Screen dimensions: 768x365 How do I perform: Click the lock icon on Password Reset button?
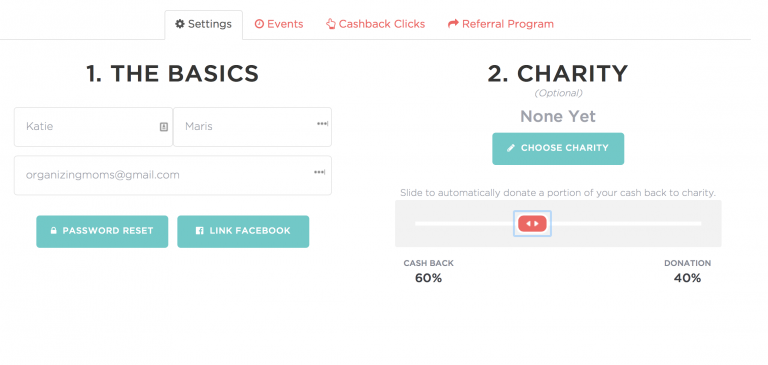coord(53,231)
